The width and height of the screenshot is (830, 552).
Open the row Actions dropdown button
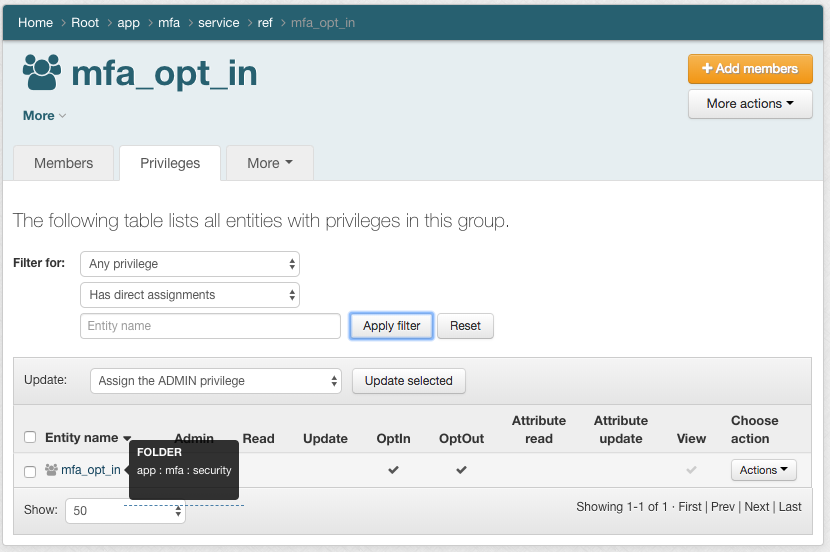click(764, 470)
